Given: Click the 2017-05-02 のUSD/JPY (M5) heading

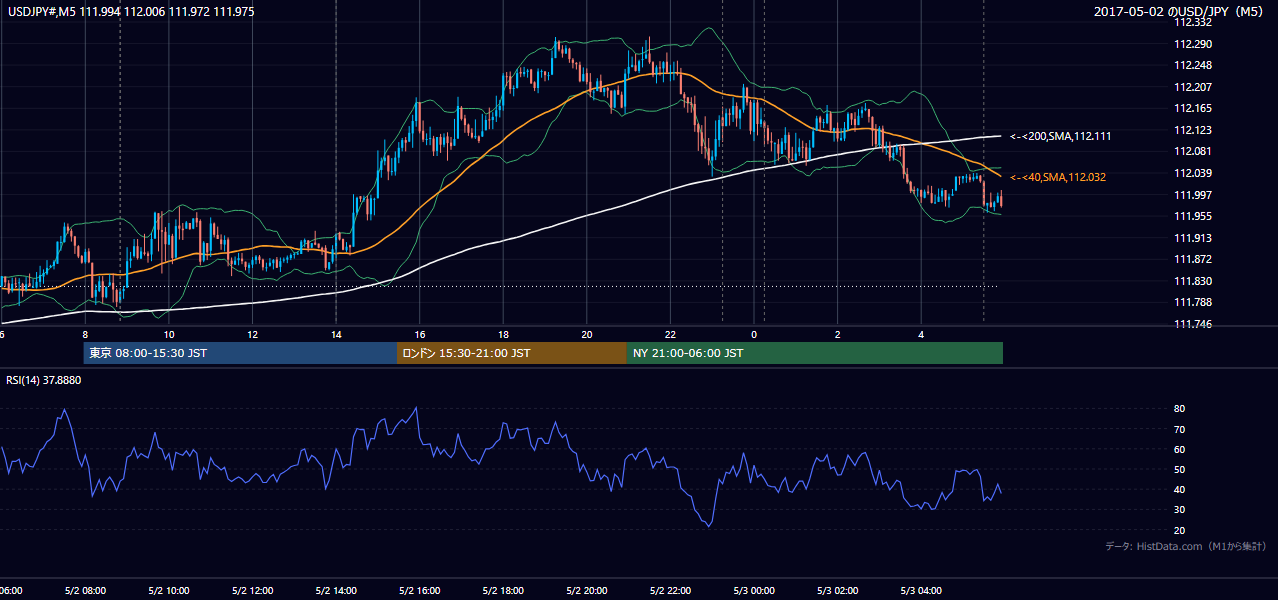Looking at the screenshot, I should tap(1179, 12).
